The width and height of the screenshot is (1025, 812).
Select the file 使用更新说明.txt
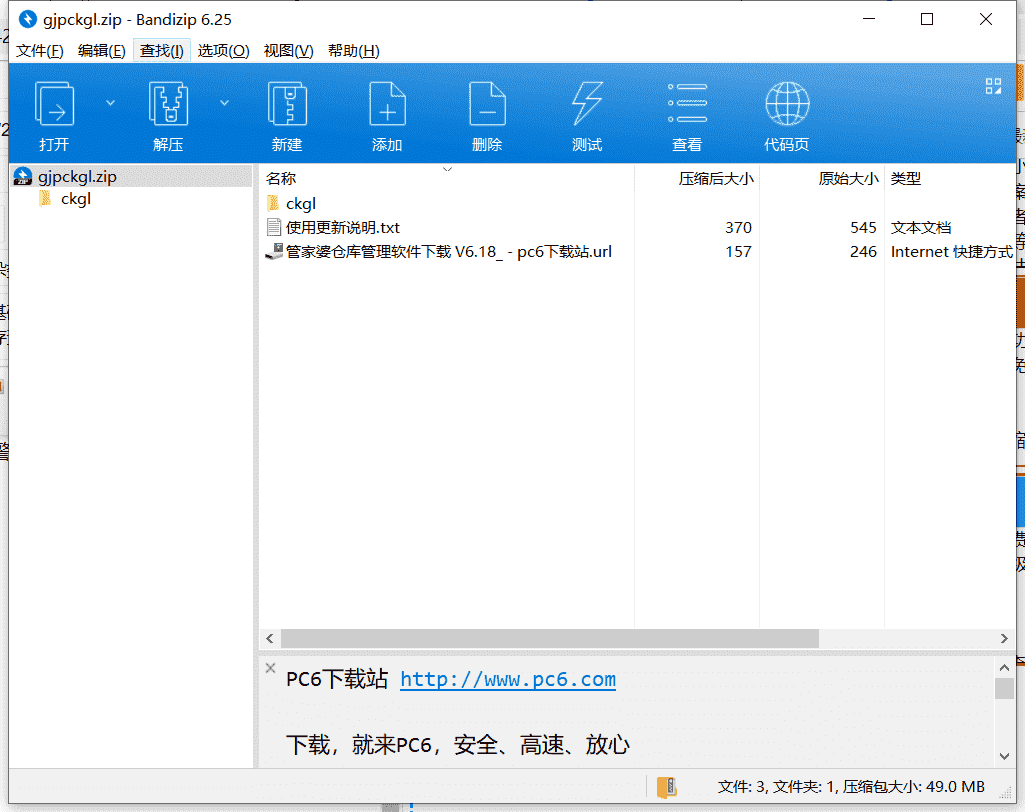pyautogui.click(x=343, y=228)
